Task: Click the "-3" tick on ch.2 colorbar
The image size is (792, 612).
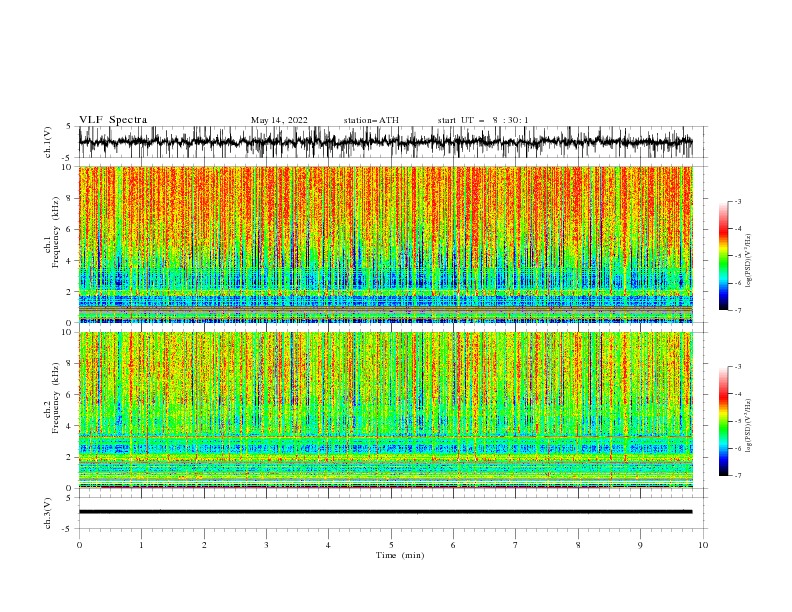Action: point(737,367)
